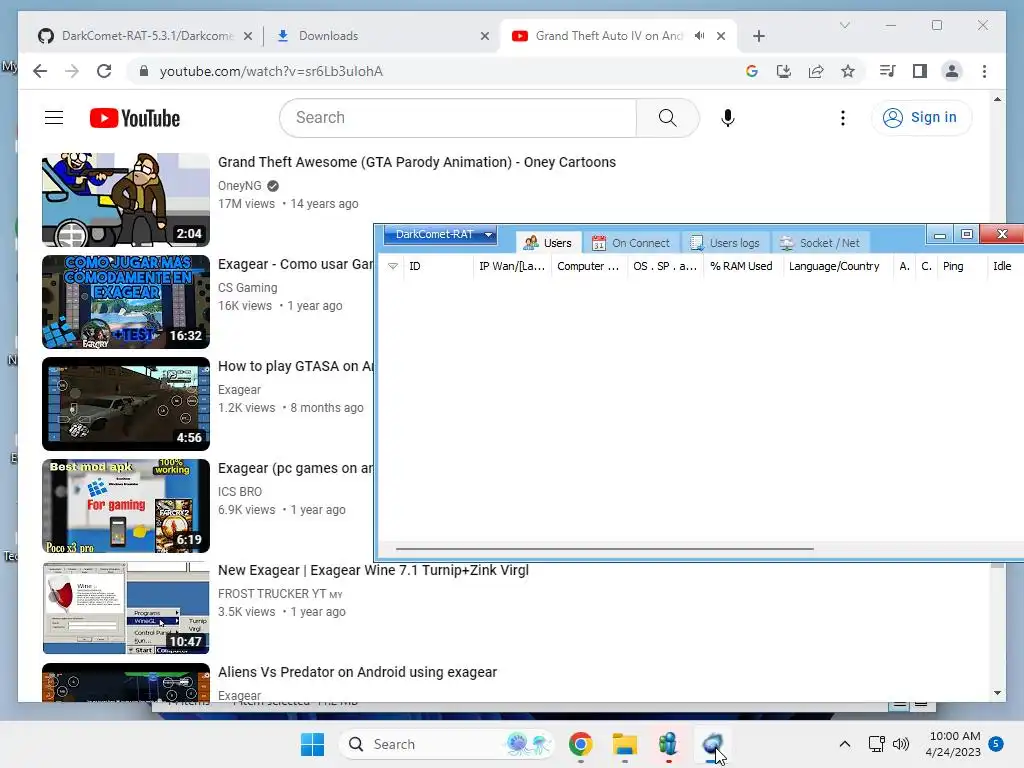
Task: Close the DarkComet GitHub browser tab
Action: 248,36
